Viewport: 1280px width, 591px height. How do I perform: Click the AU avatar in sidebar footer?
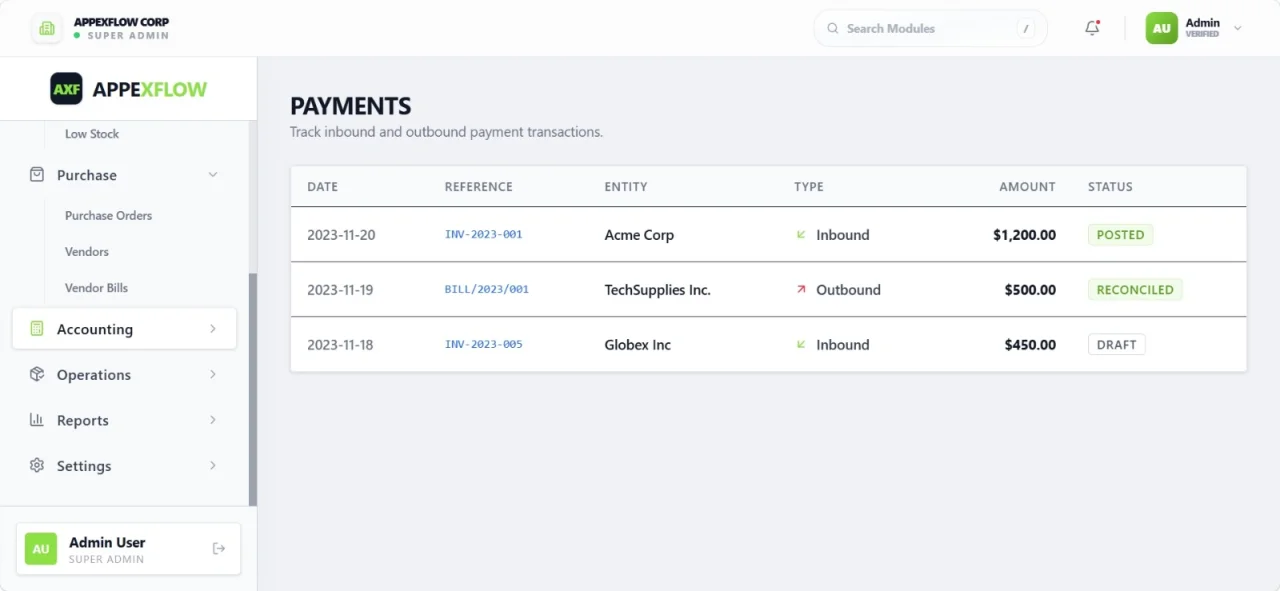pos(41,549)
